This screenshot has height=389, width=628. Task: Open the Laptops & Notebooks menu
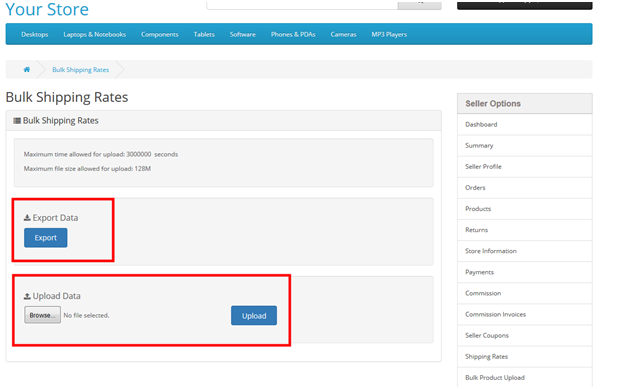[x=95, y=34]
